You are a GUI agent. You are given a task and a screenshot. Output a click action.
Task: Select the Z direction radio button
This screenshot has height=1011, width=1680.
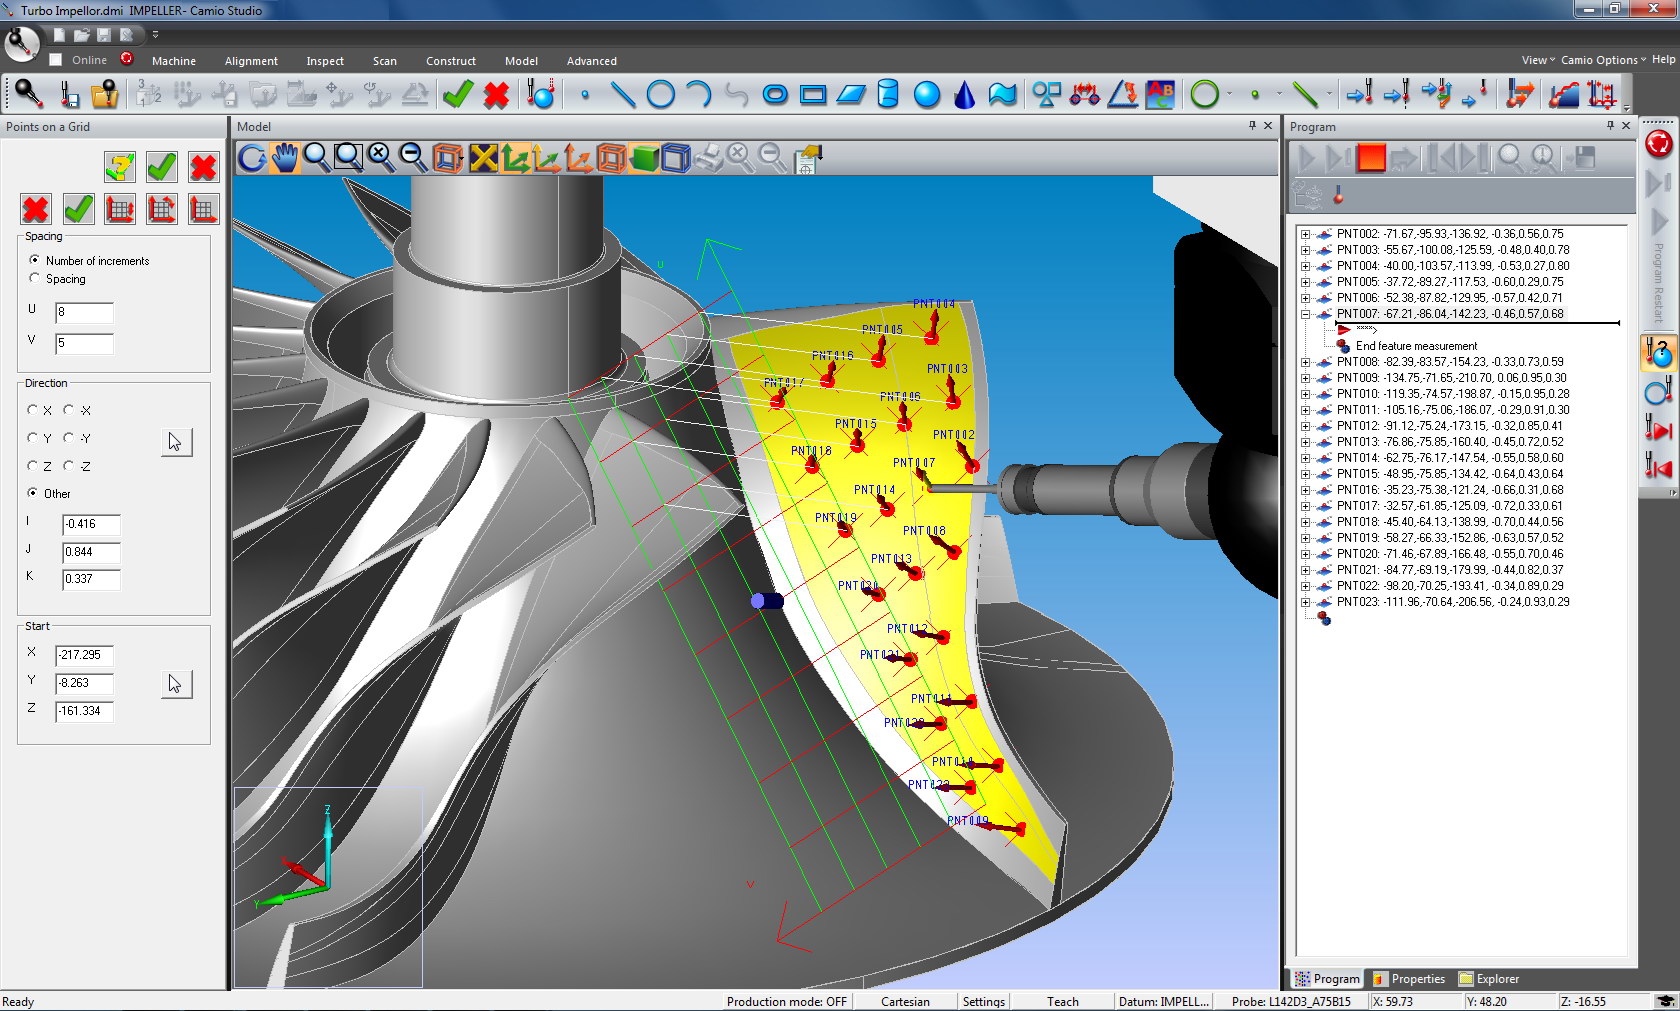[33, 466]
